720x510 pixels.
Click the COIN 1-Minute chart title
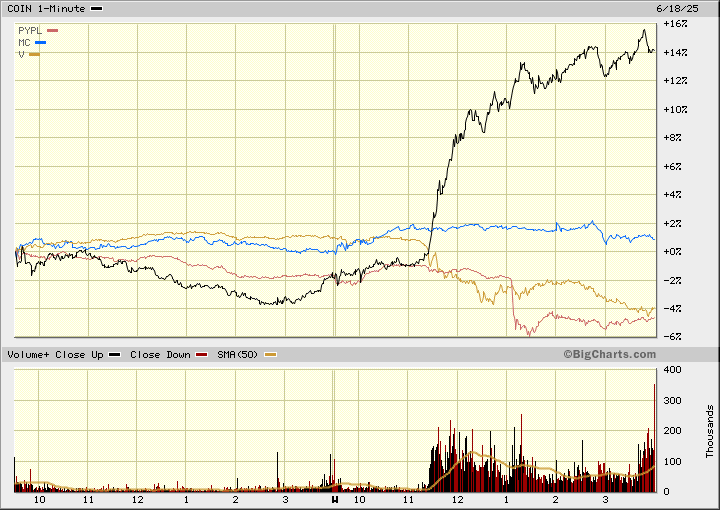pyautogui.click(x=46, y=9)
